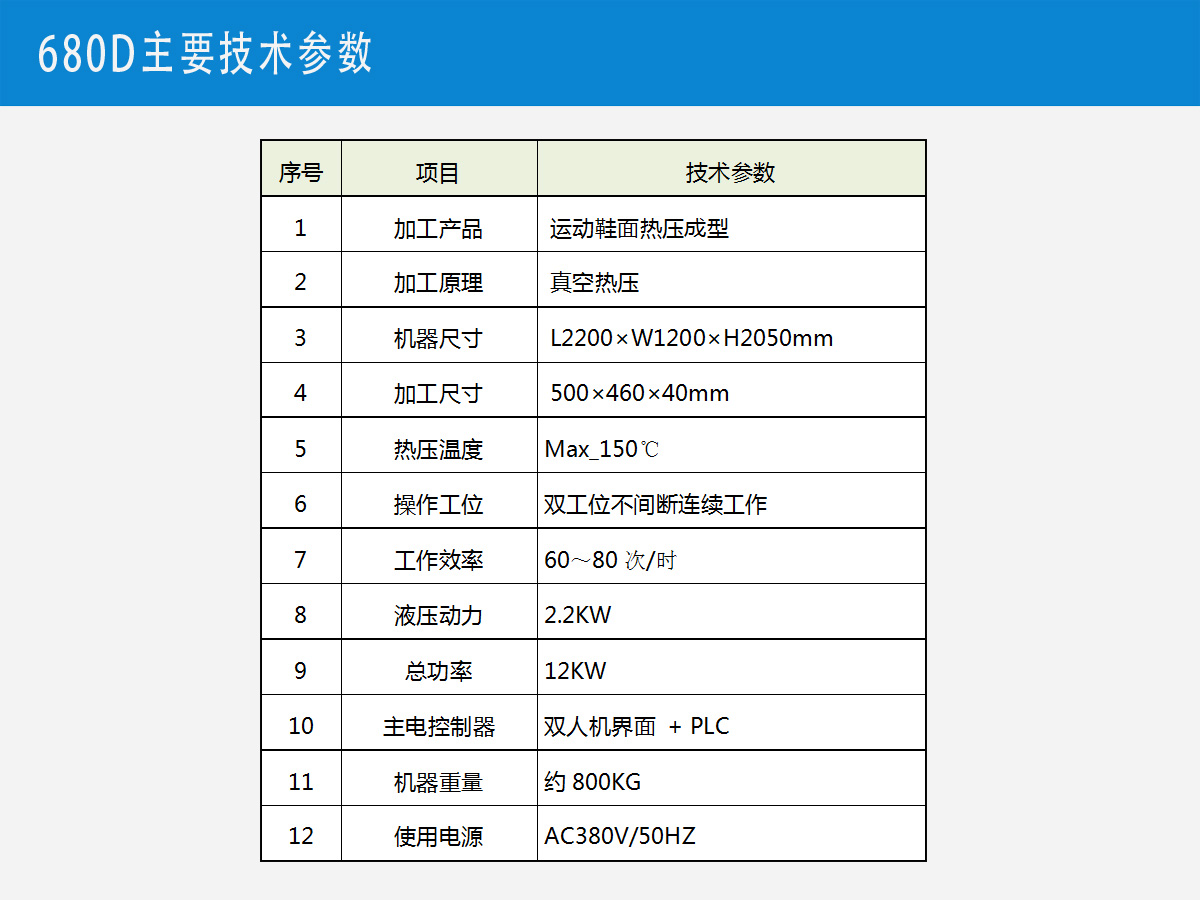Select the 工作效率 cell
Screen dimensions: 1200x900
coord(438,560)
